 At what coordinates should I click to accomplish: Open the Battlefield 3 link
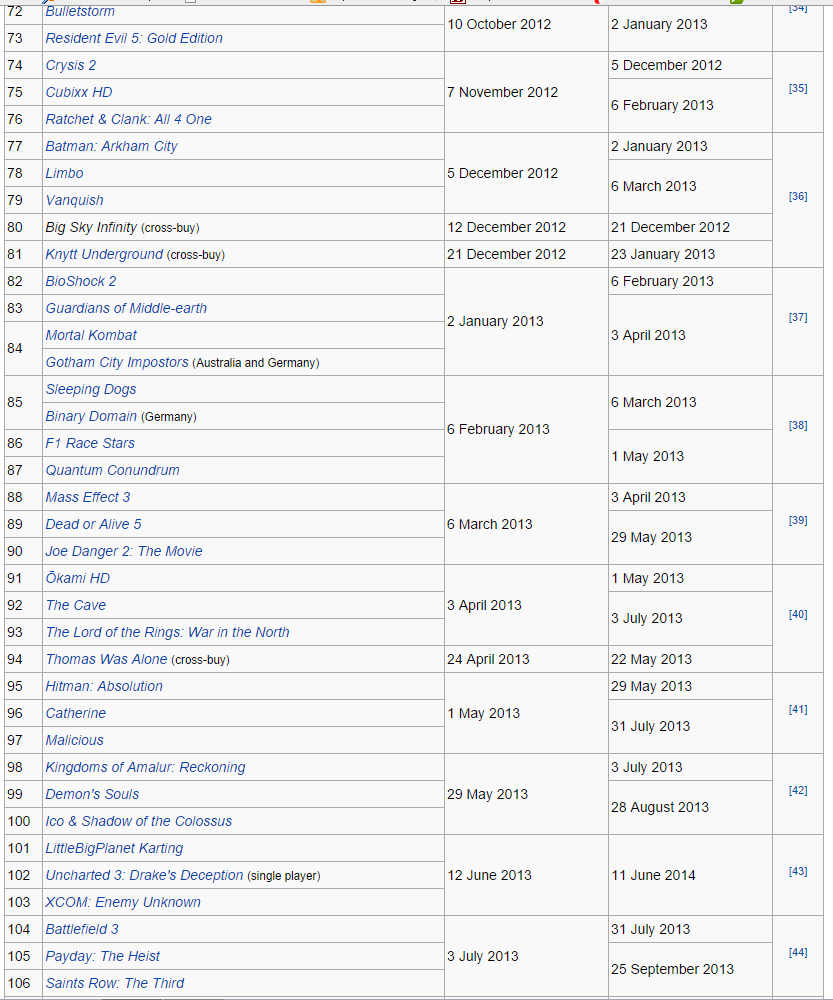pyautogui.click(x=82, y=929)
